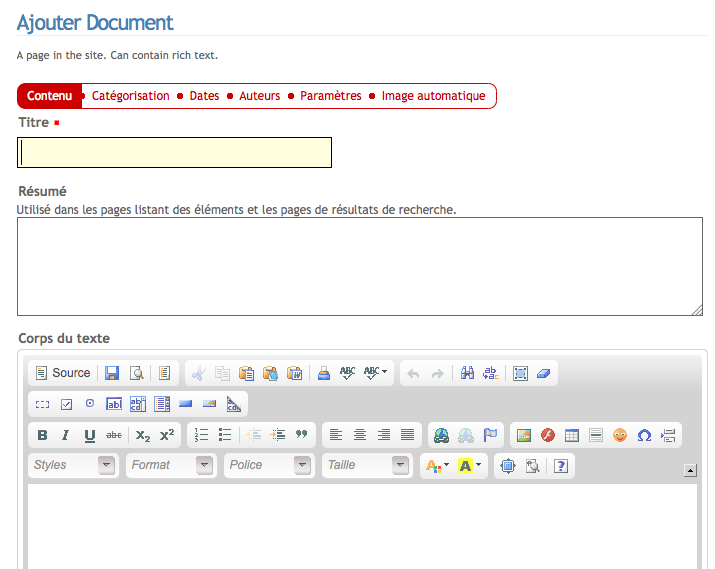
Task: Click the Anchor flag icon
Action: click(490, 435)
